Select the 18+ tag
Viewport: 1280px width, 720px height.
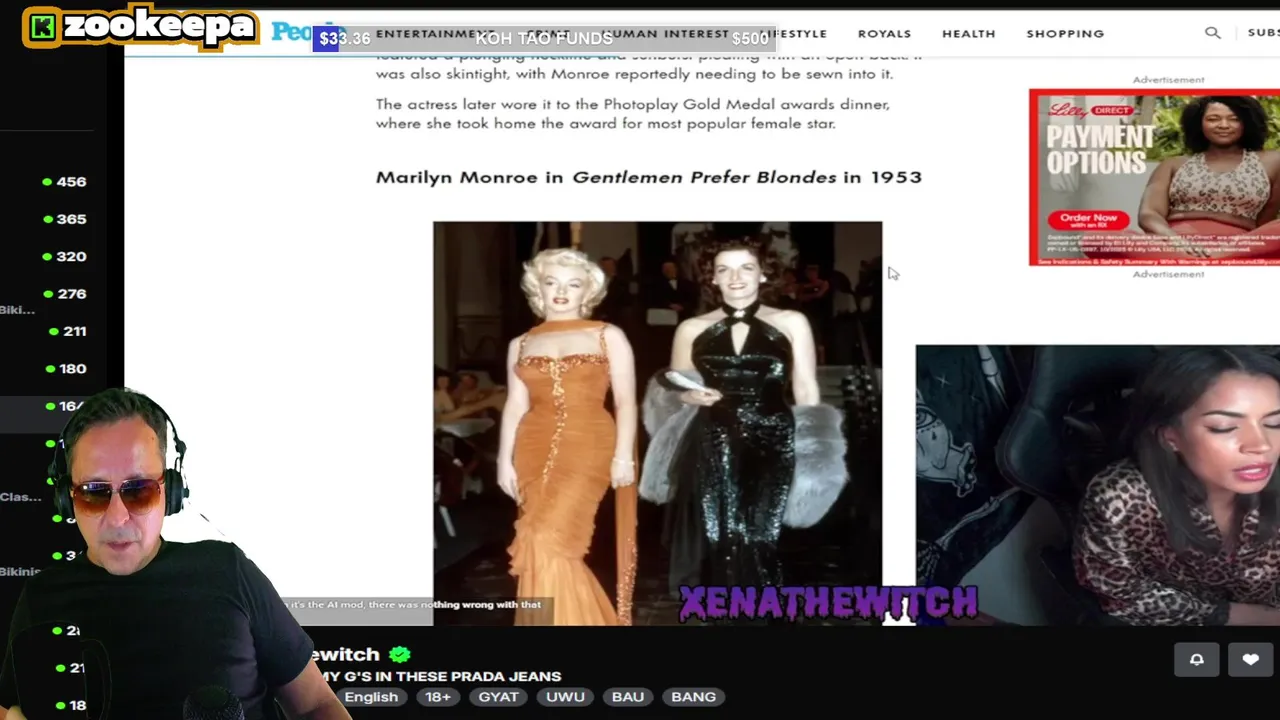pyautogui.click(x=438, y=697)
